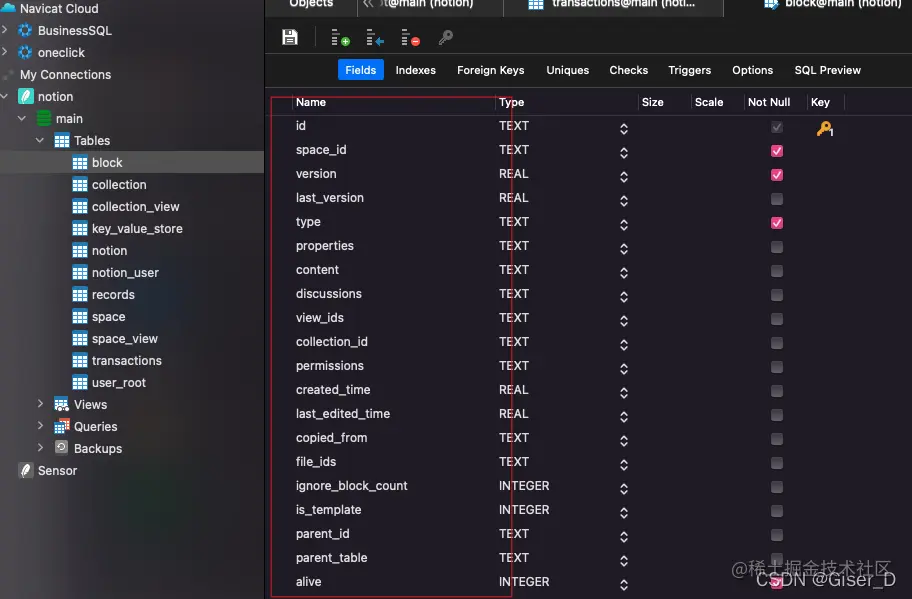Viewport: 912px width, 599px height.
Task: Click the Sensor connection icon
Action: coord(26,470)
